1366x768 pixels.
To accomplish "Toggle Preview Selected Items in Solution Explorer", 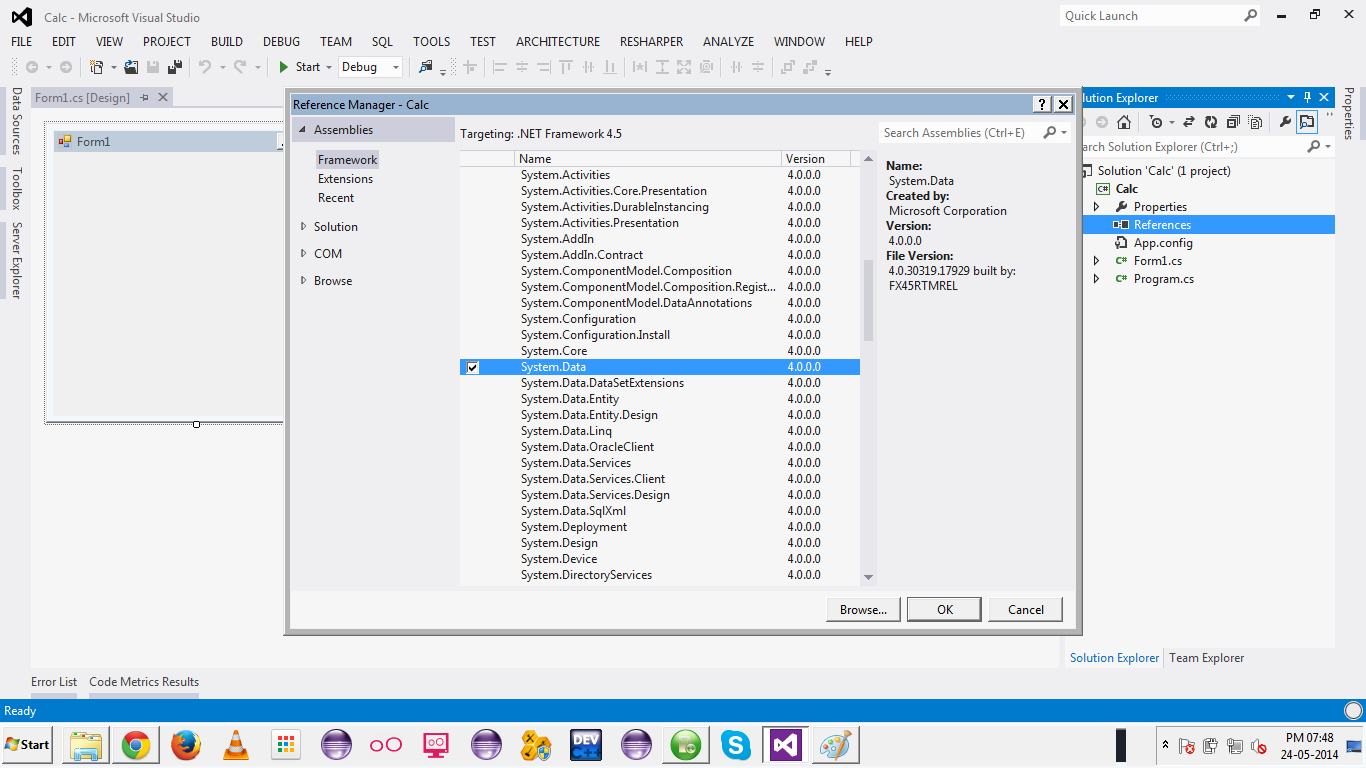I will tap(1307, 122).
